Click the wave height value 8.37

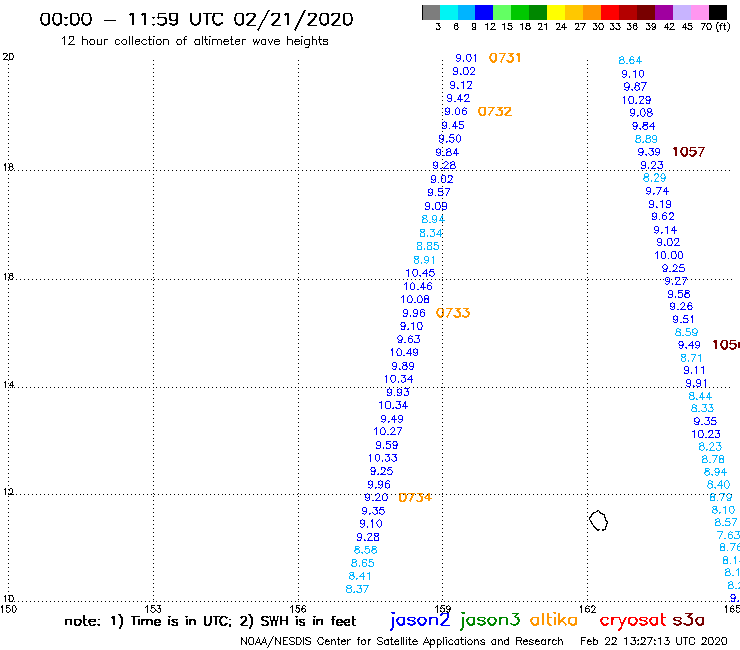click(357, 589)
